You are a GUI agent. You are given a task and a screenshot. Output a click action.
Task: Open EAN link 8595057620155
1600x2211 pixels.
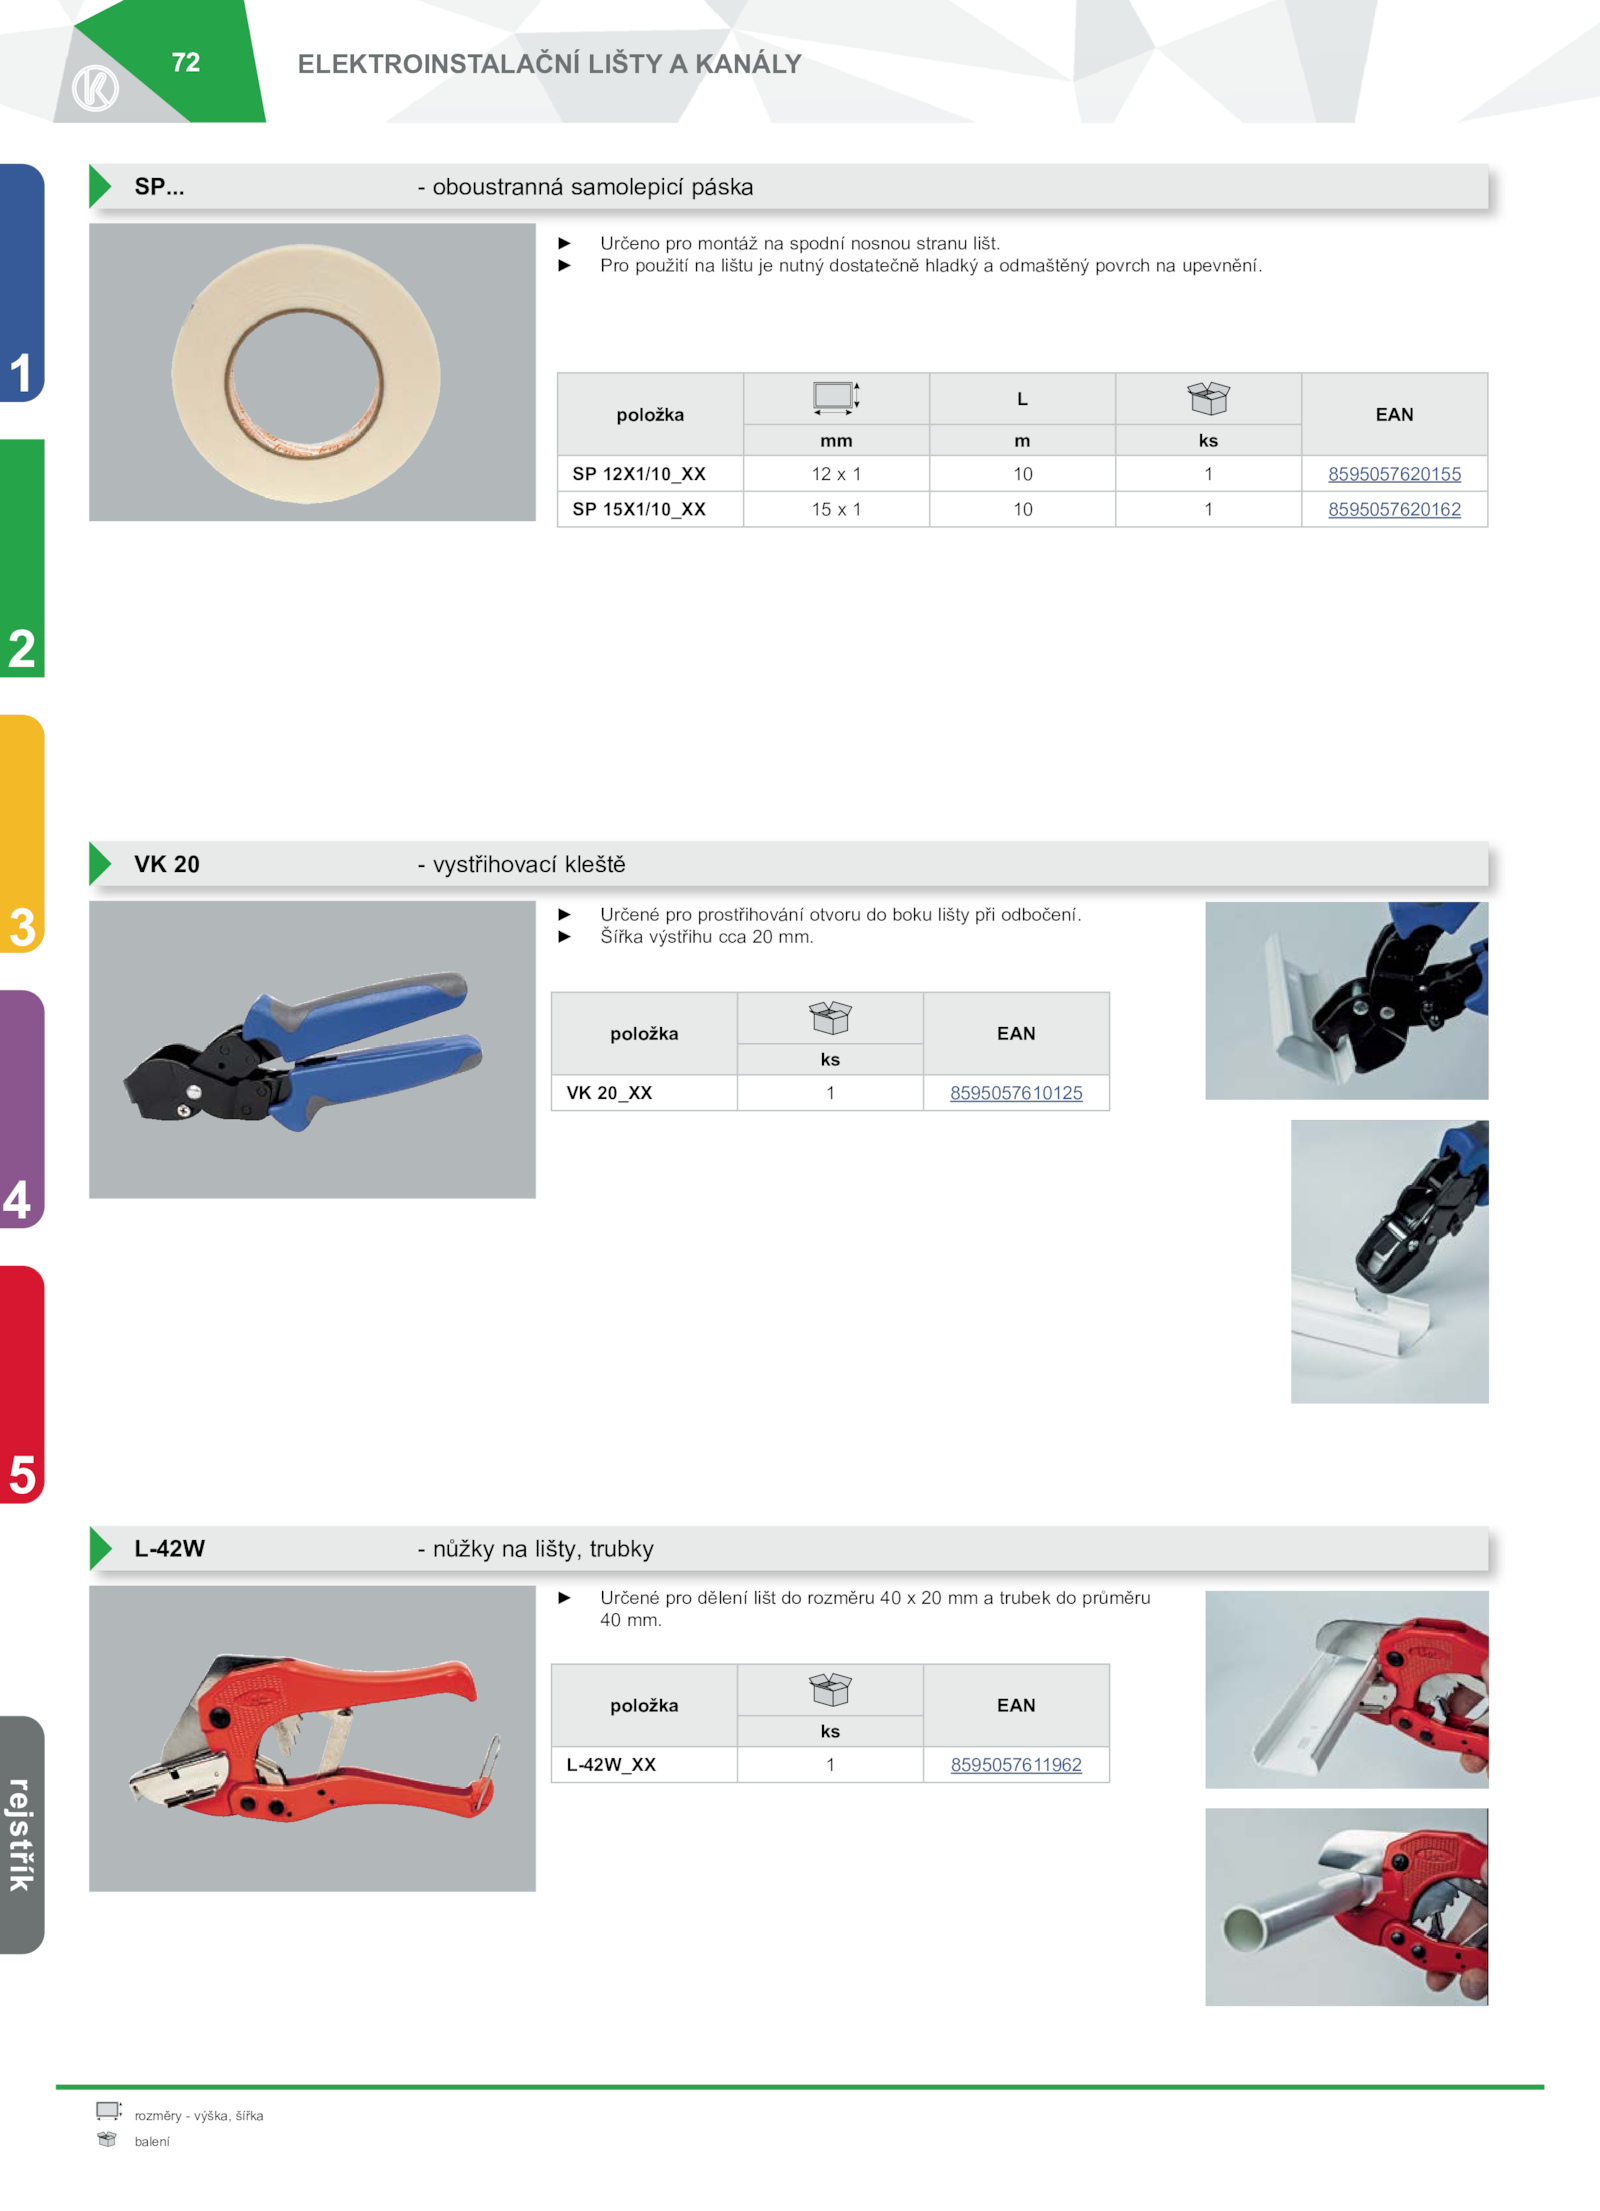[x=1394, y=474]
